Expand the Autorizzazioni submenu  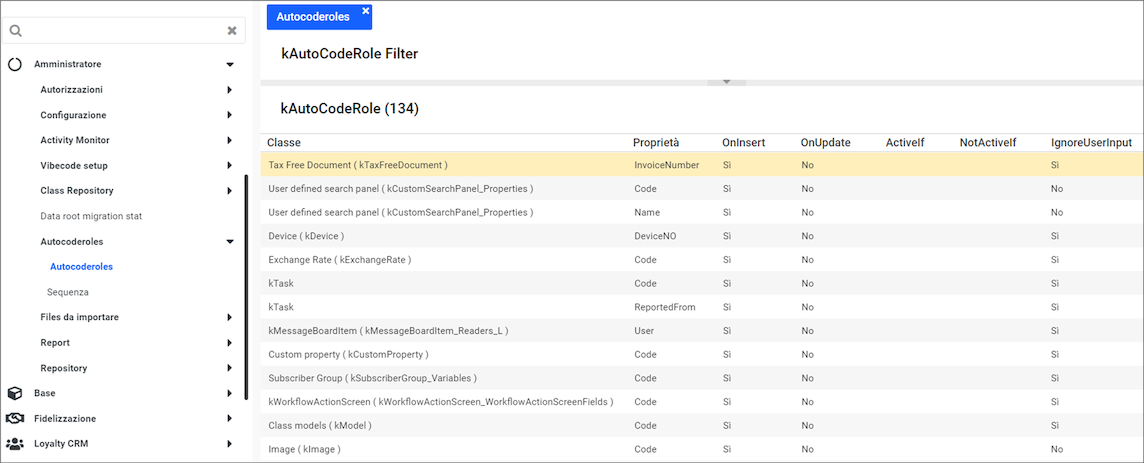pyautogui.click(x=229, y=90)
